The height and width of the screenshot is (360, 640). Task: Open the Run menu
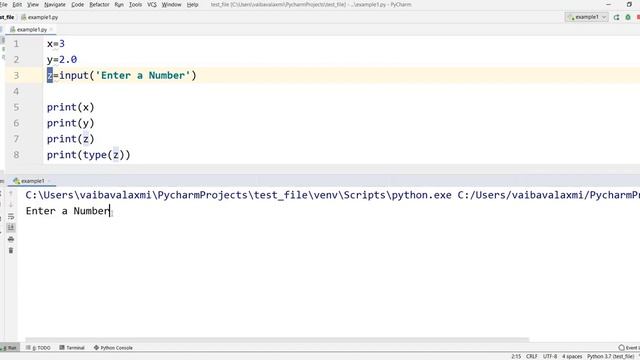click(119, 4)
